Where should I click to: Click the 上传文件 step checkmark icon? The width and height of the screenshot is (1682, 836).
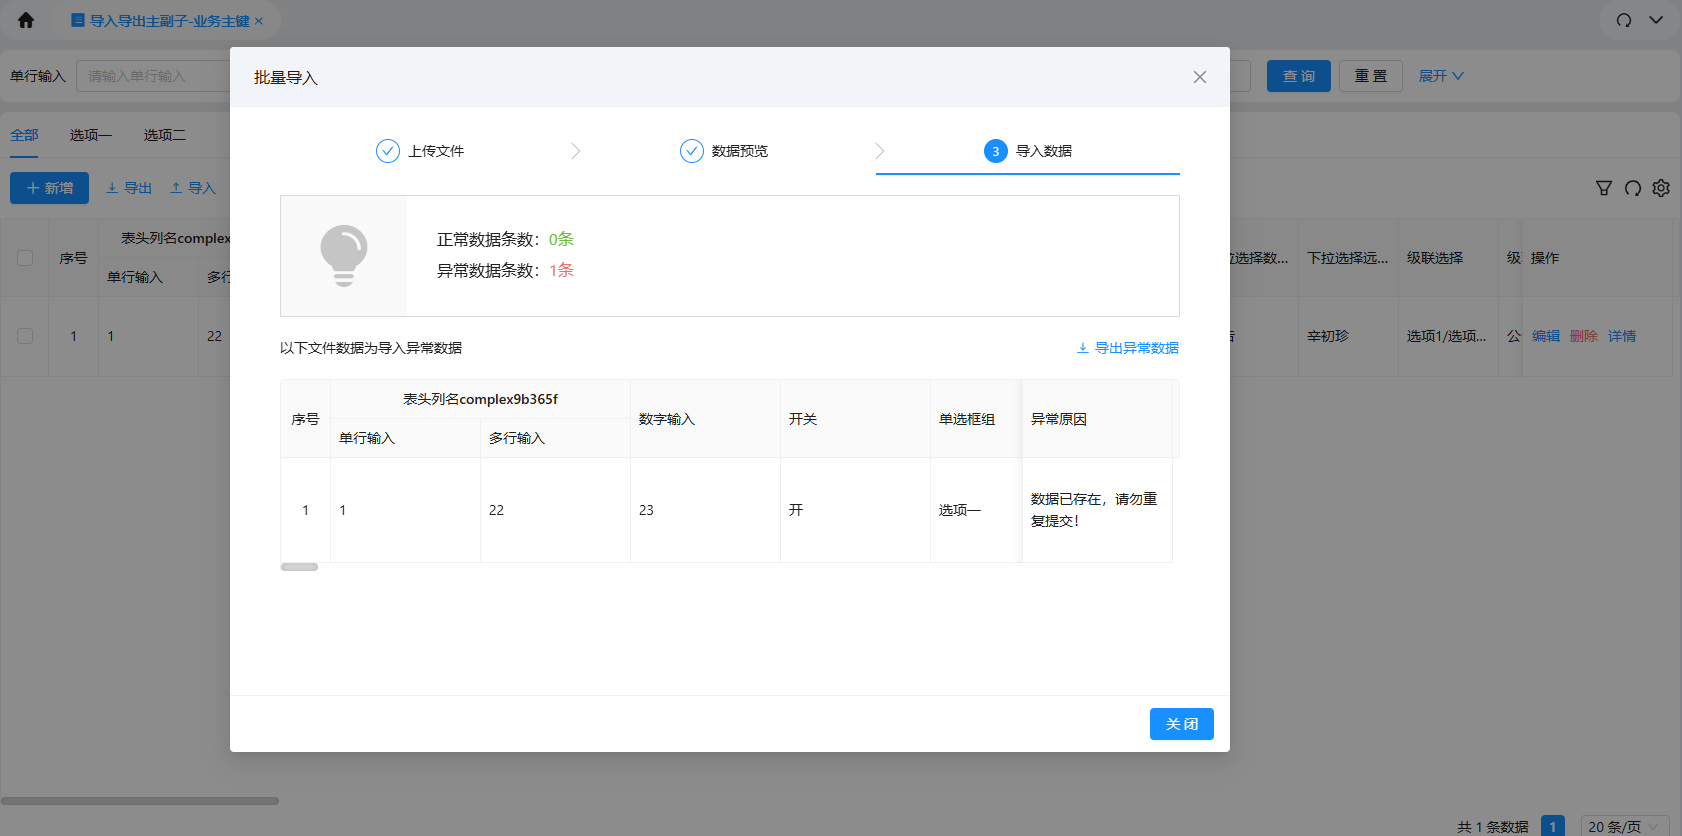pos(388,151)
